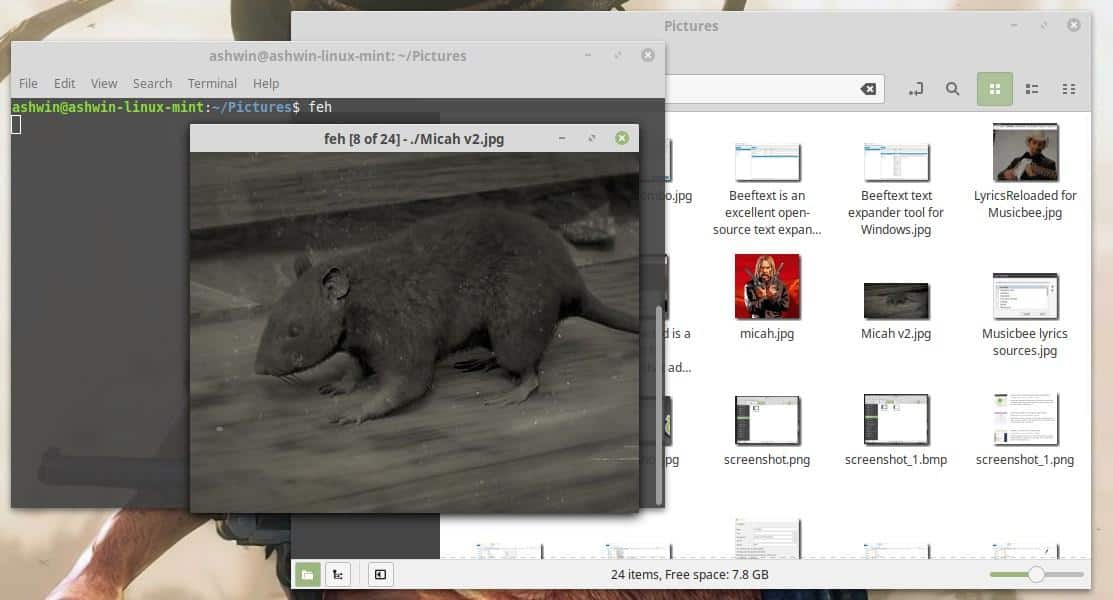Open the View menu of the terminal
The image size is (1113, 600).
(x=103, y=83)
